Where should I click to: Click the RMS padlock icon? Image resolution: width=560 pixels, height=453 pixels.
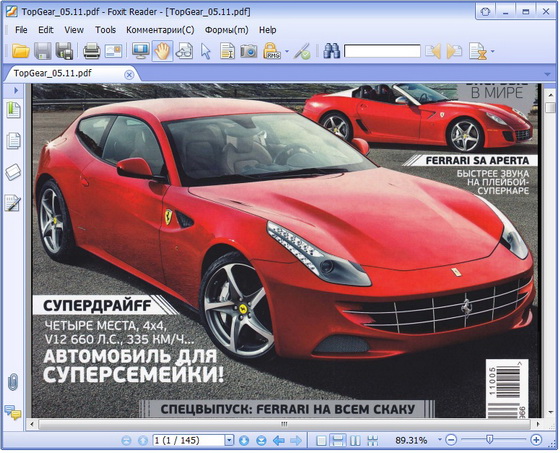tap(272, 51)
